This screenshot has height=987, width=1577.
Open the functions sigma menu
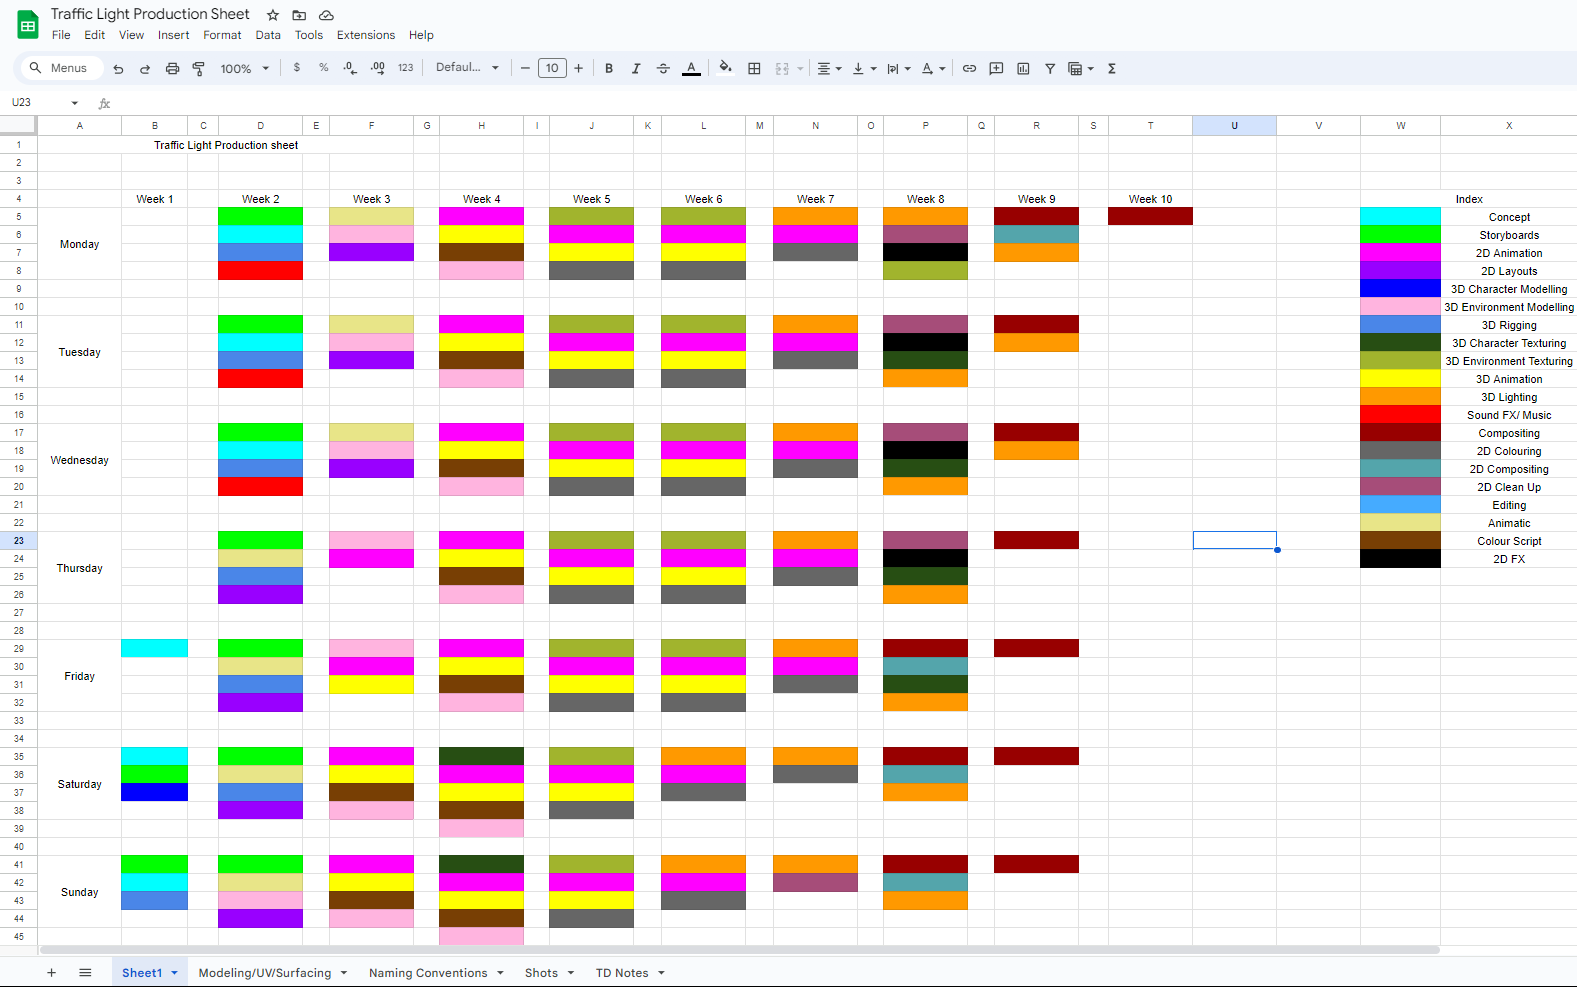click(x=1112, y=68)
